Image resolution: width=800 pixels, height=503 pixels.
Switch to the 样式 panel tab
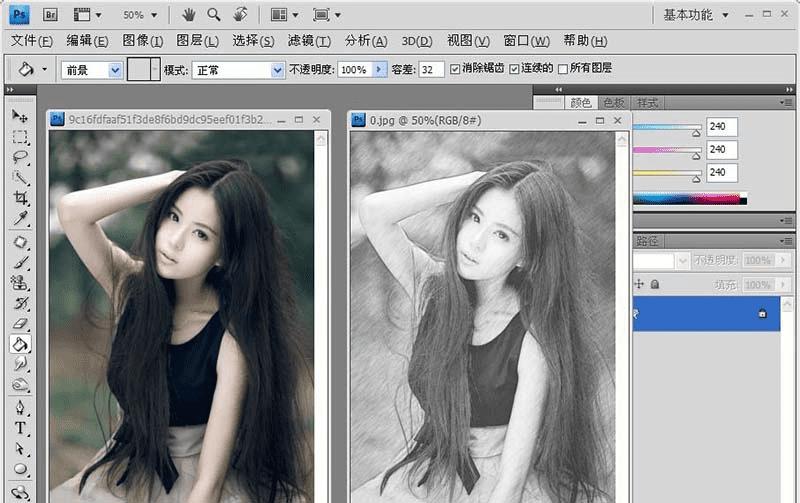click(648, 102)
